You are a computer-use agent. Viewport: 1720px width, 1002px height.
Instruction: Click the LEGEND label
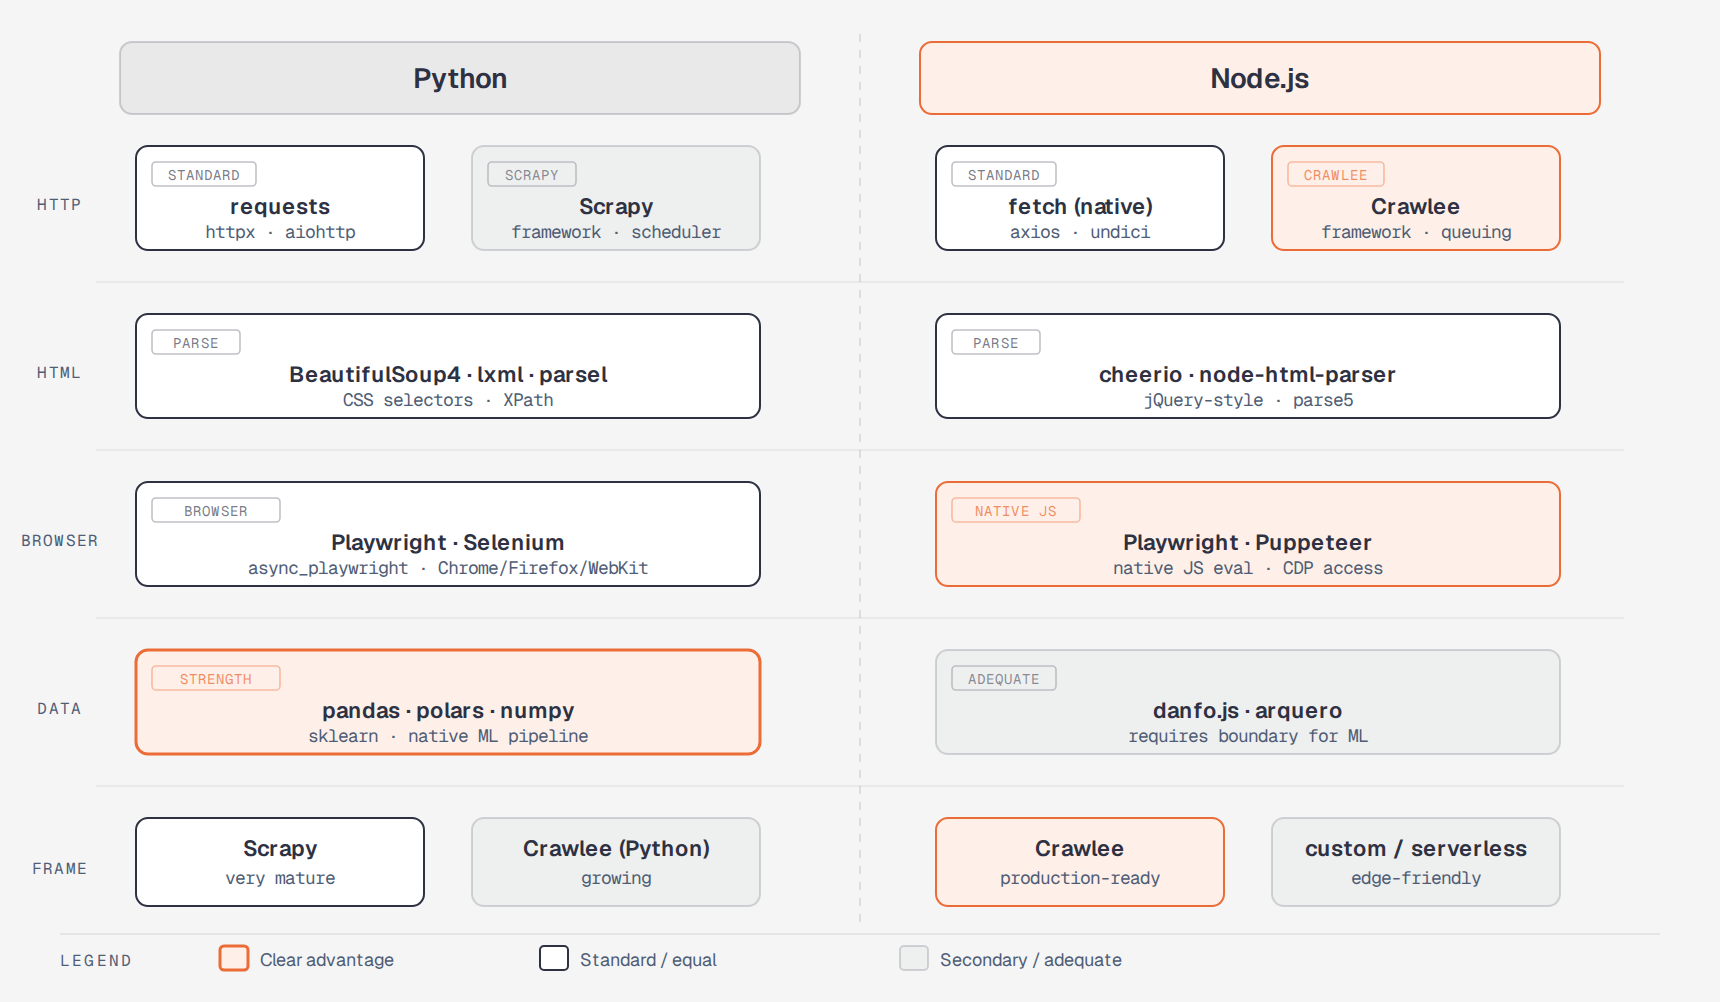point(96,961)
